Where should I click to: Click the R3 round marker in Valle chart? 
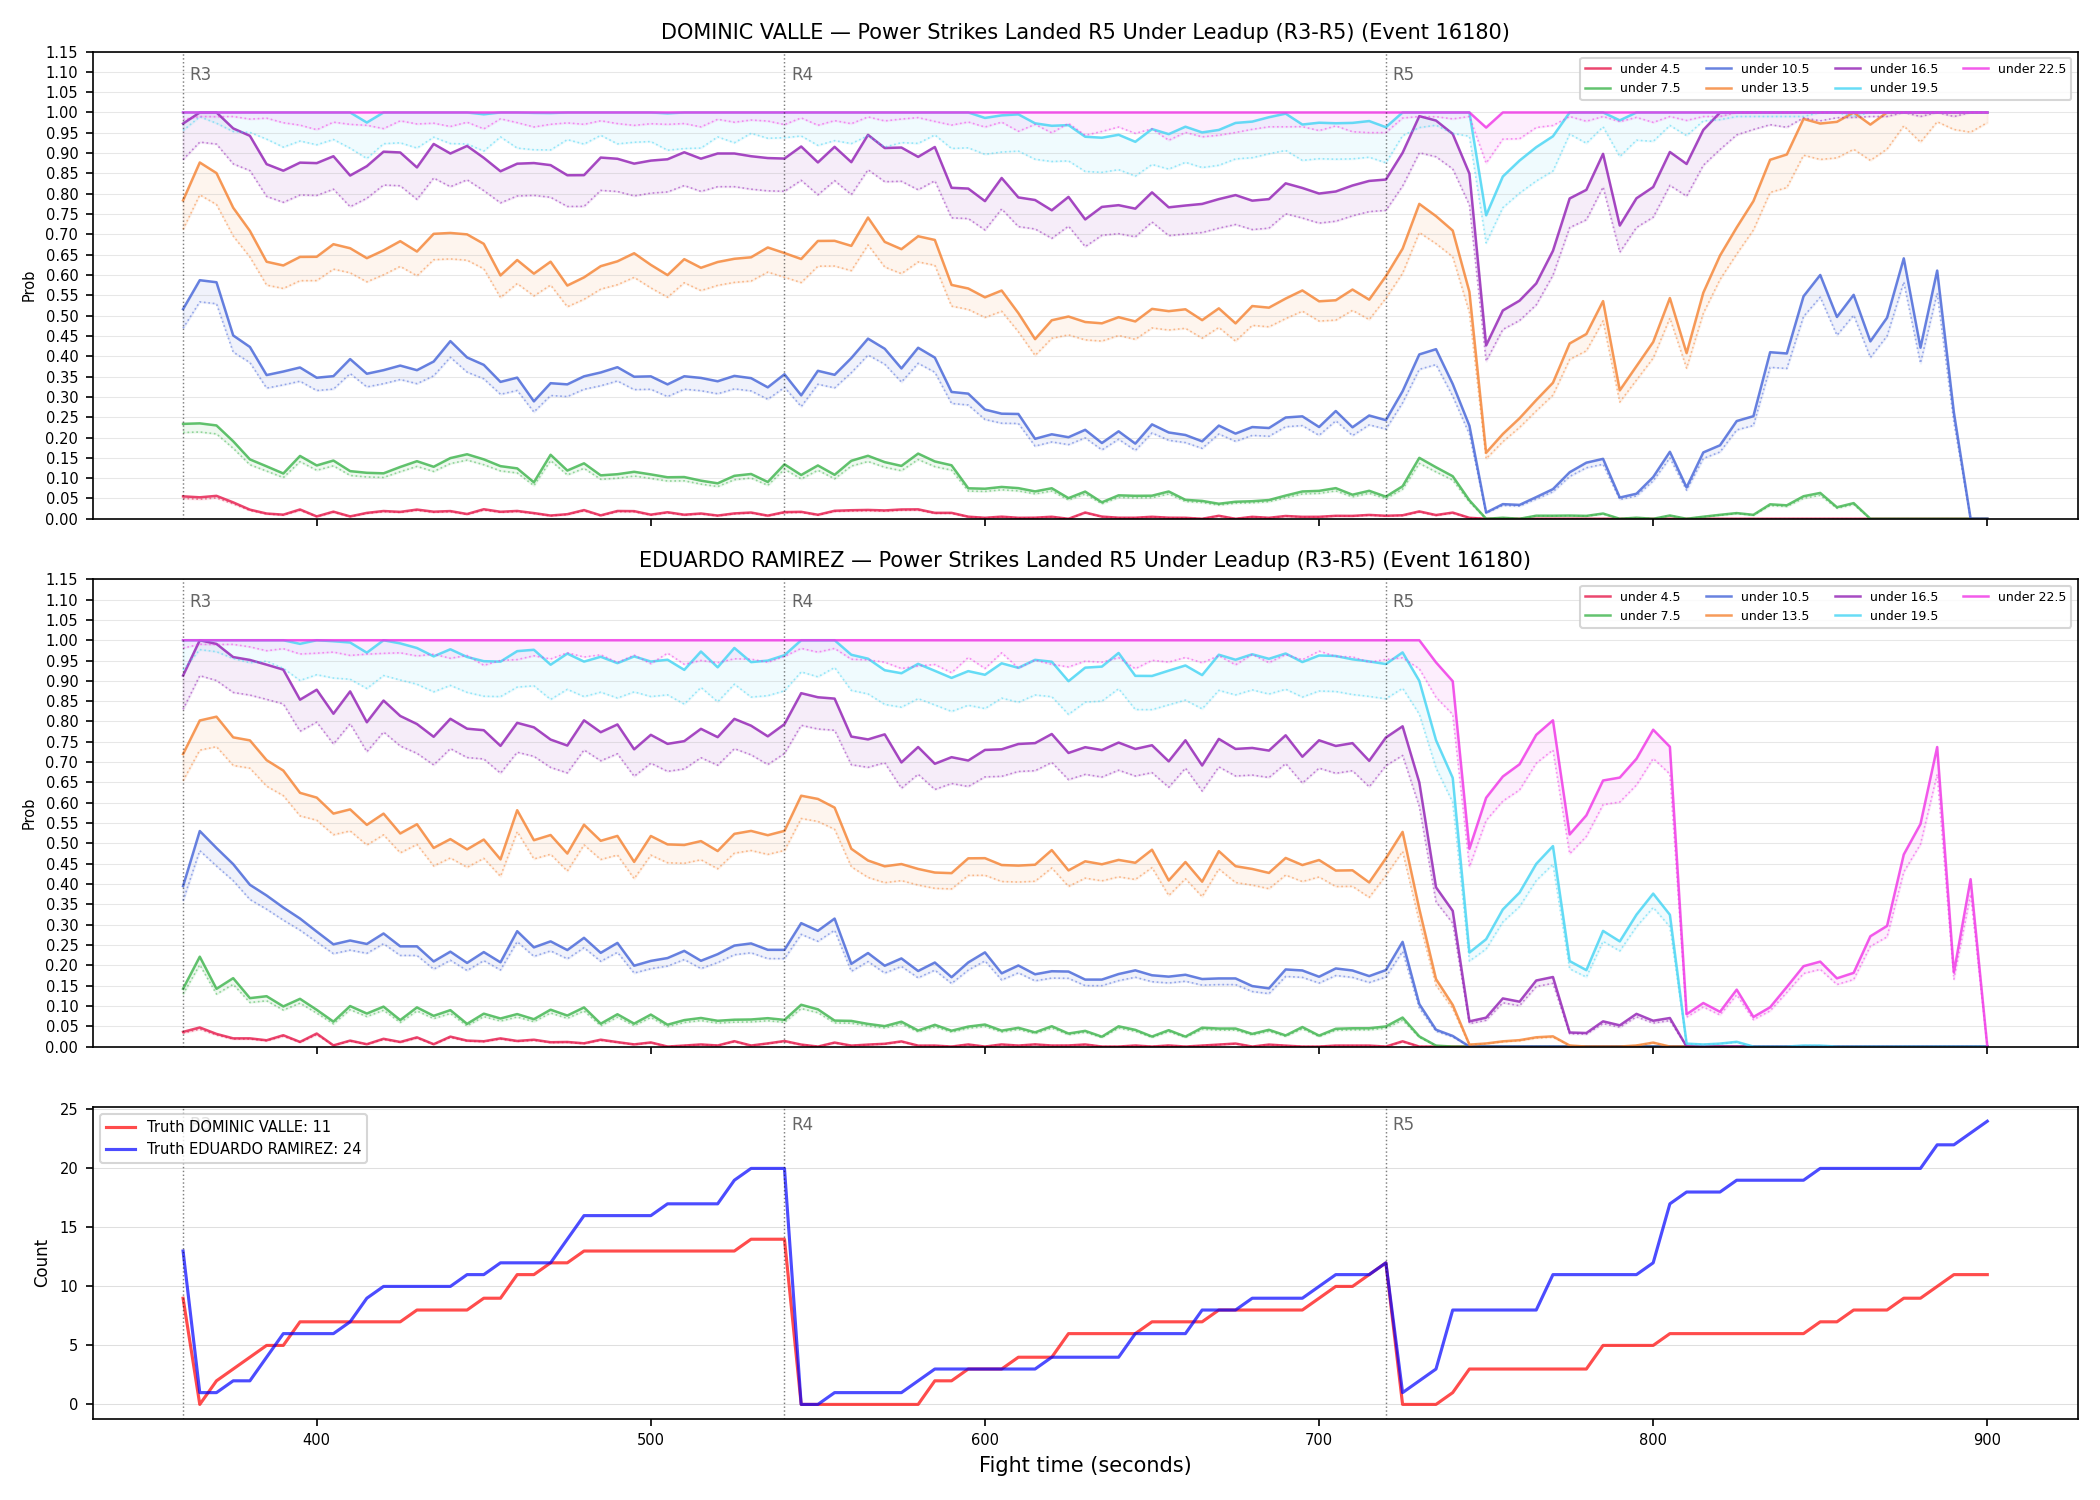[x=200, y=74]
